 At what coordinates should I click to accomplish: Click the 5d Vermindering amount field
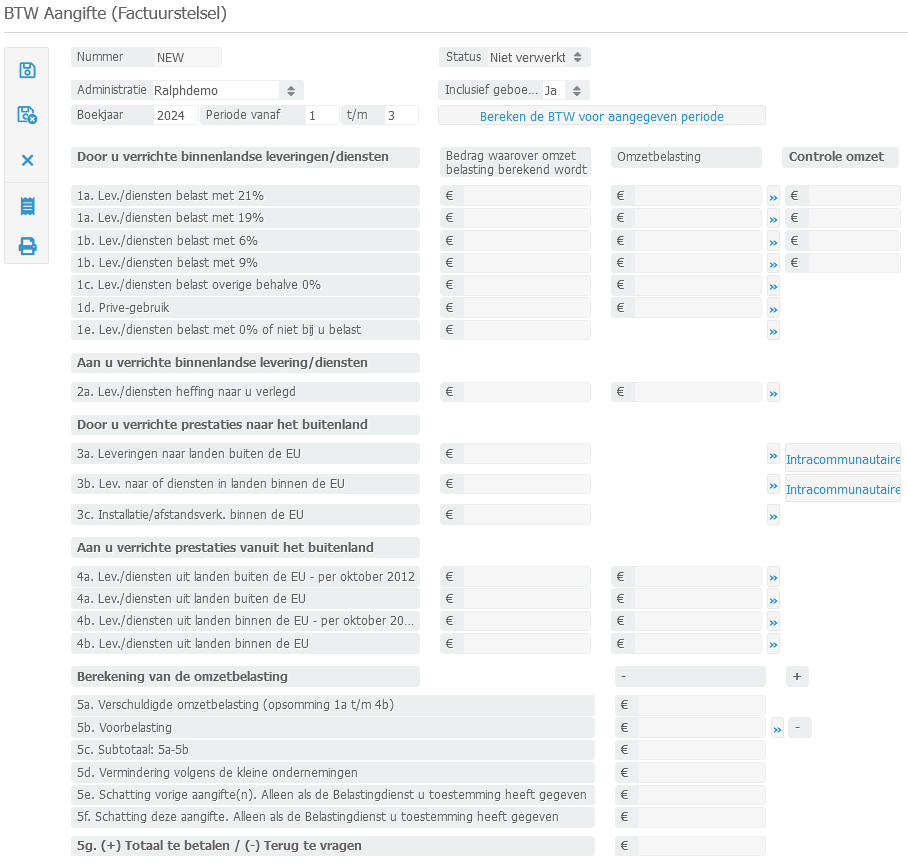click(x=701, y=772)
